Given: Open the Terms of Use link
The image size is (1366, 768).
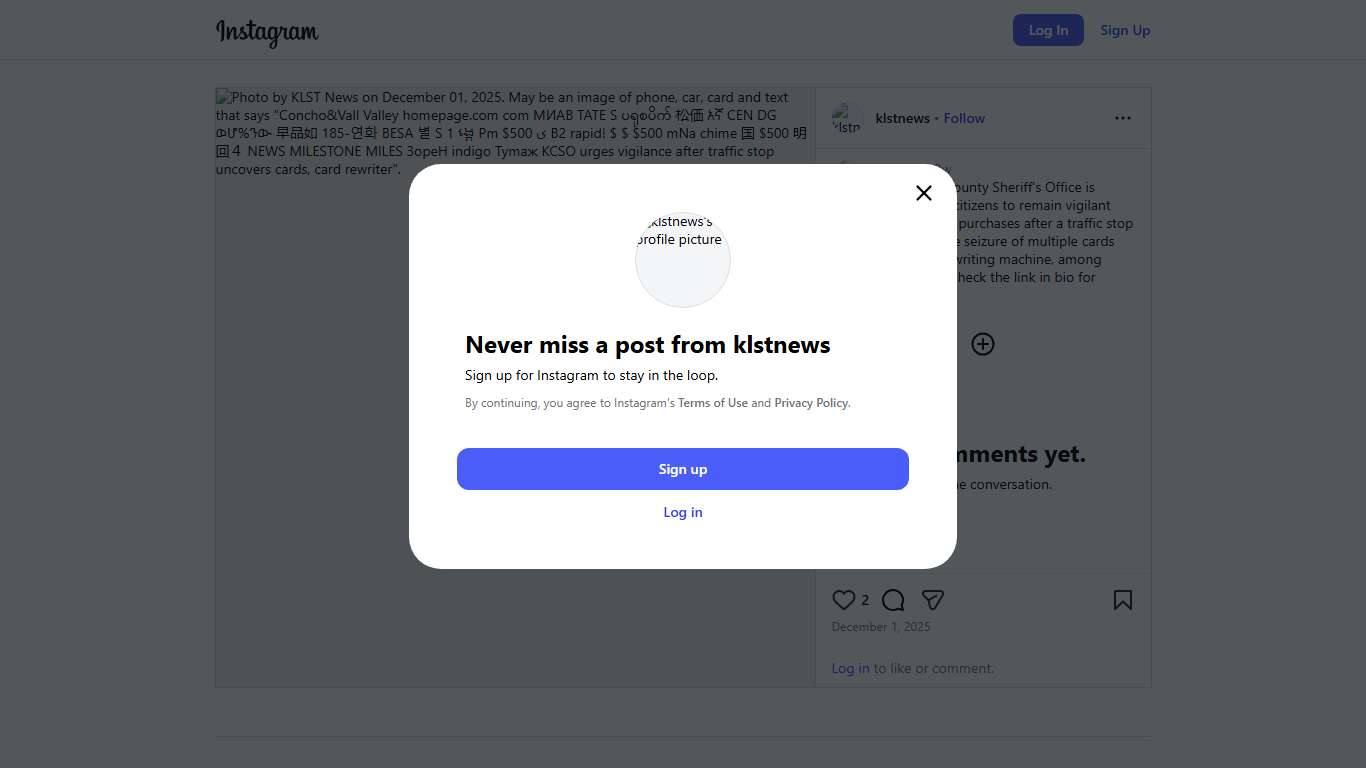Looking at the screenshot, I should click(x=713, y=403).
